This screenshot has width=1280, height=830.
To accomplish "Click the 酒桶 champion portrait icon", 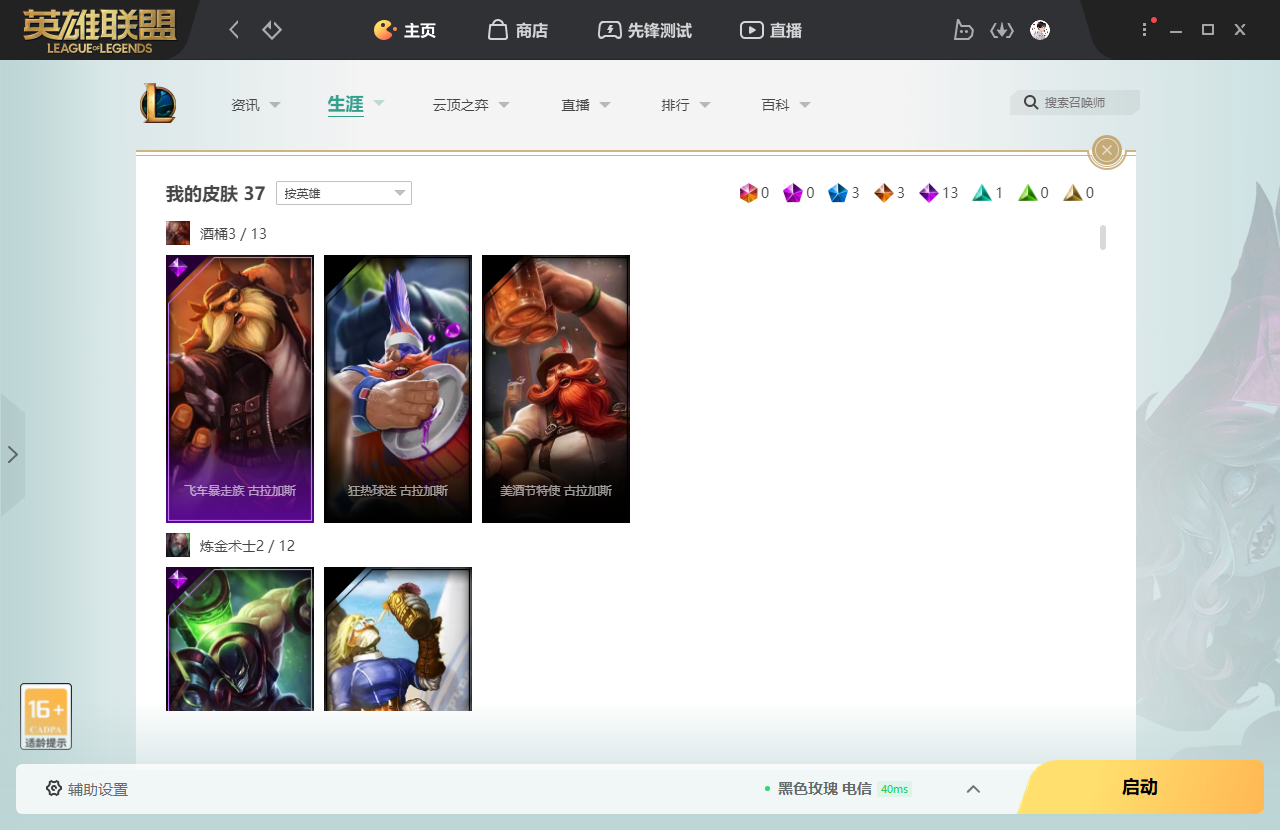I will pos(178,233).
